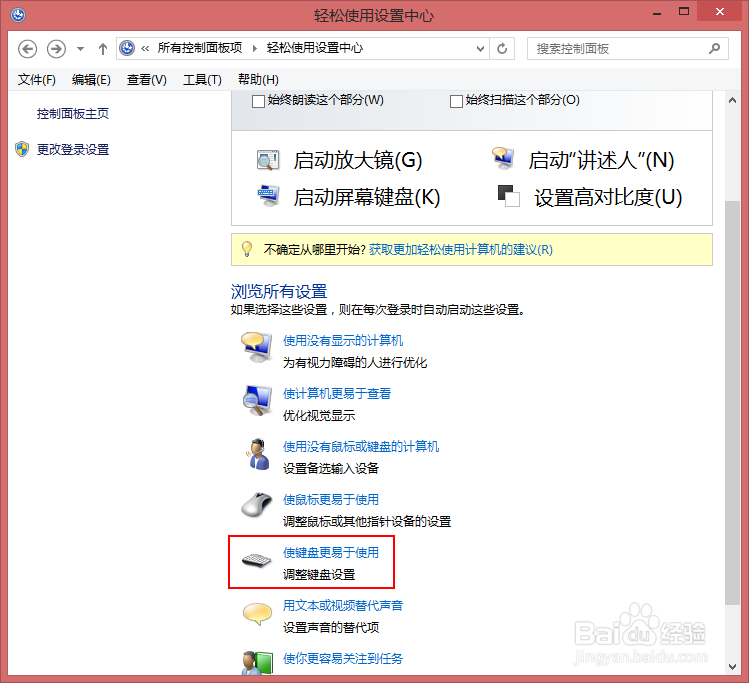749x683 pixels.
Task: Click the Back navigation arrow
Action: [x=27, y=49]
